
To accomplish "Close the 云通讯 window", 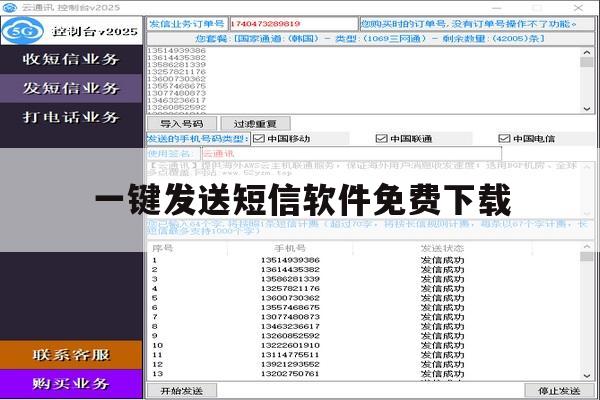I will 578,7.
